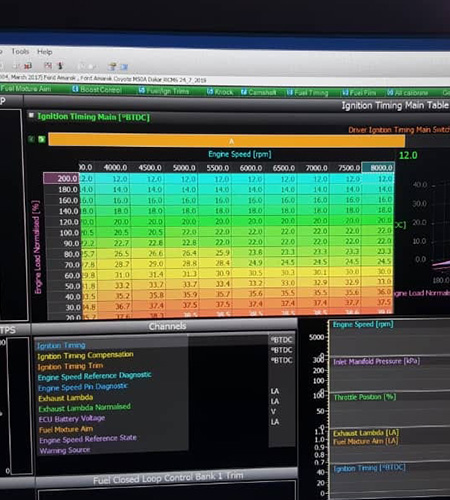Open the Help menu
The image size is (450, 500).
pos(44,52)
